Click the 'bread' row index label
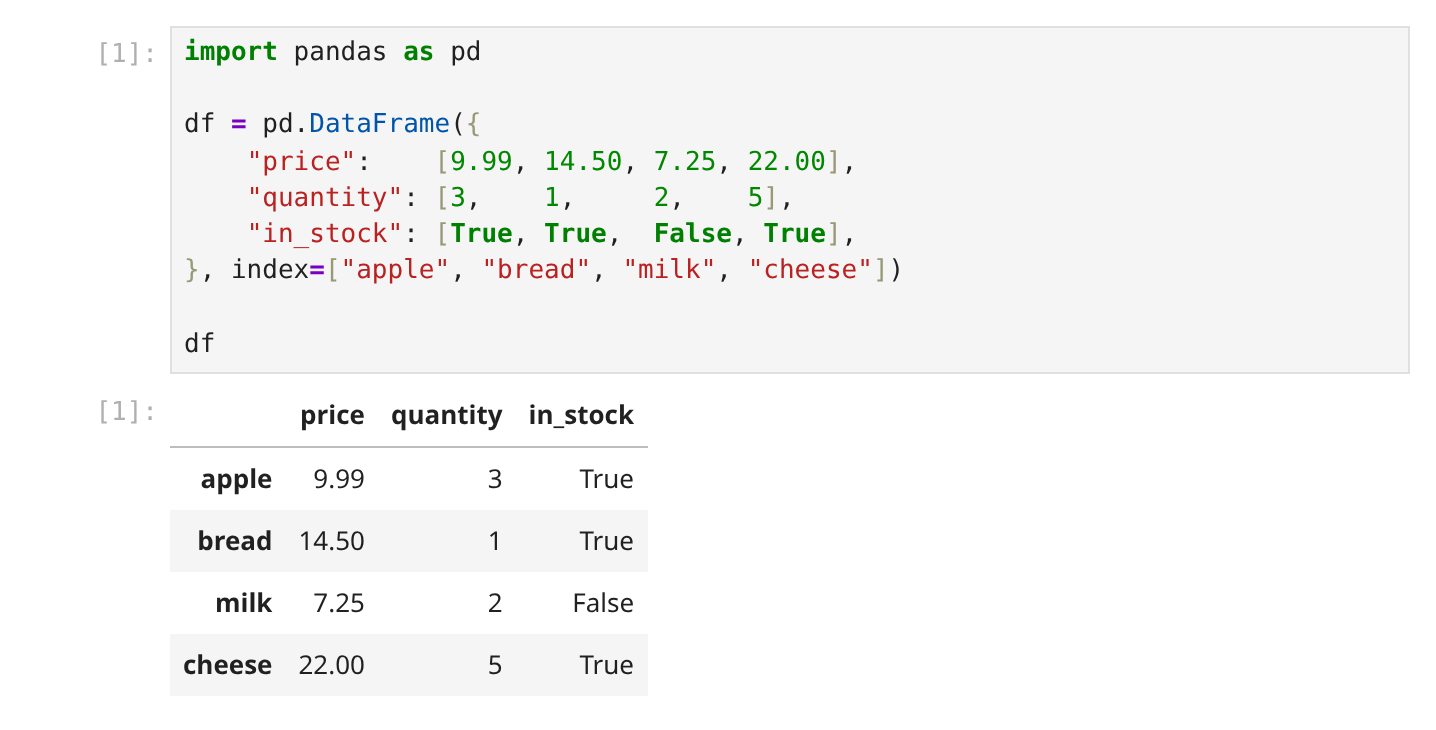 coord(234,541)
